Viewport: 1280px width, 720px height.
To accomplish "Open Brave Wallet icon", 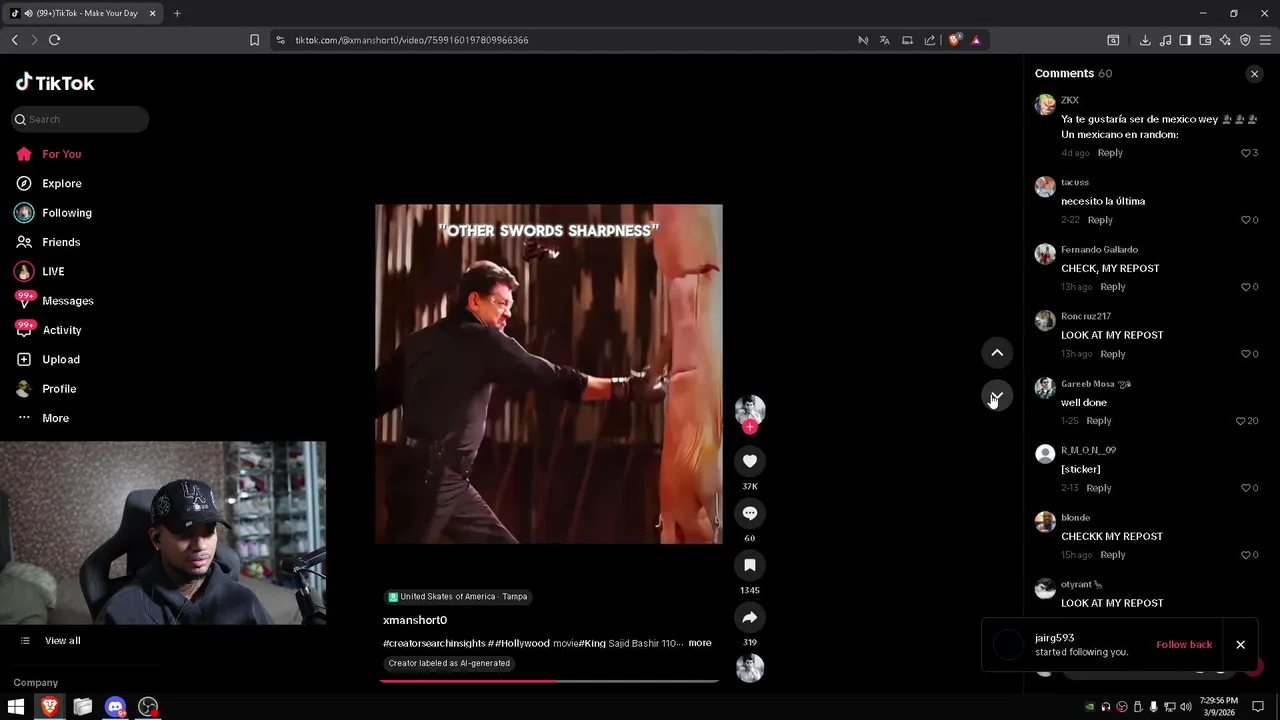I will click(x=1205, y=40).
